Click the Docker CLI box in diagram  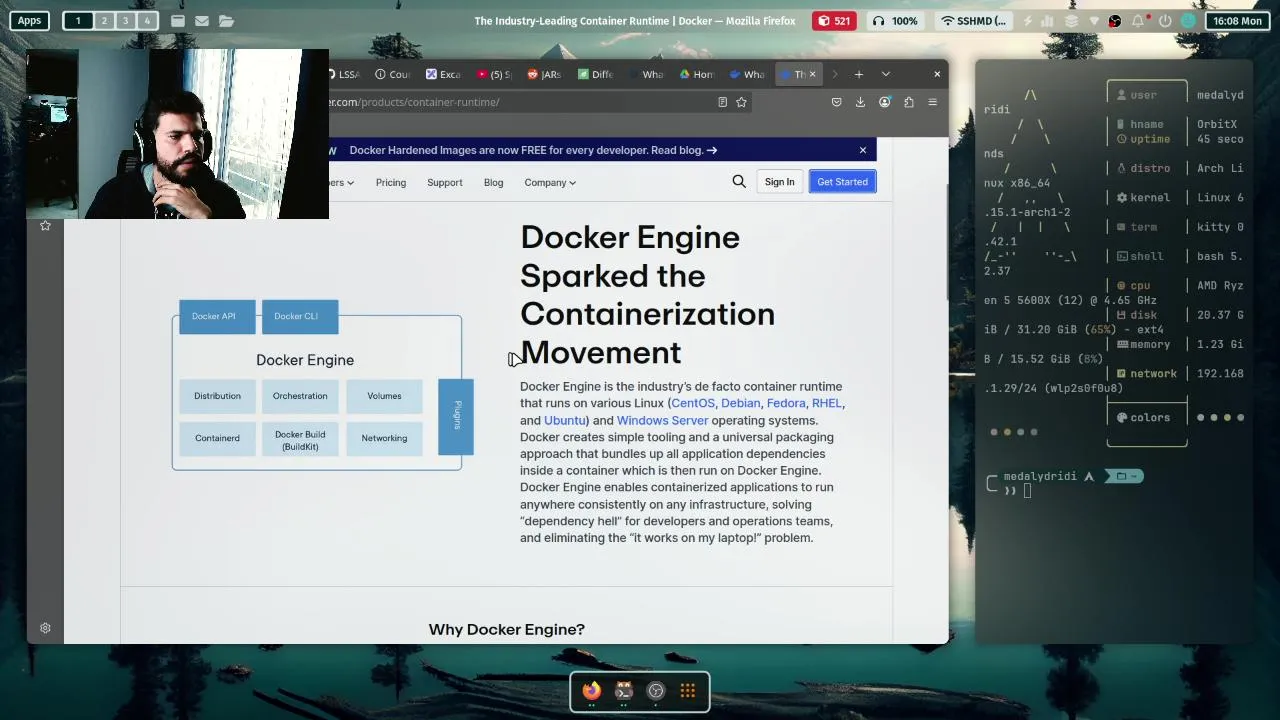tap(300, 316)
